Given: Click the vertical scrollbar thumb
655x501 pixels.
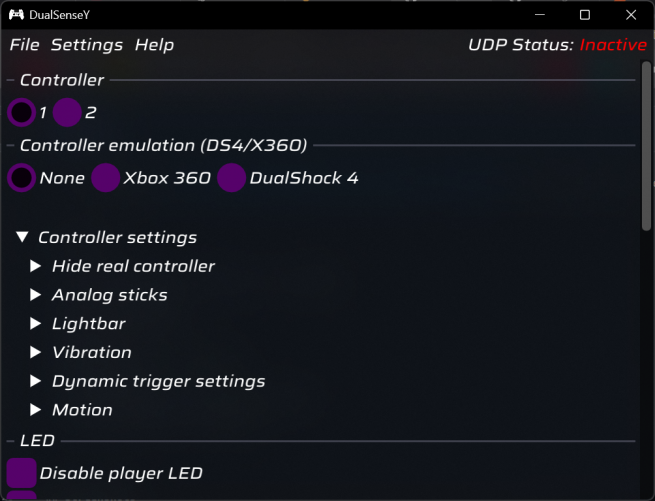Looking at the screenshot, I should [x=646, y=150].
